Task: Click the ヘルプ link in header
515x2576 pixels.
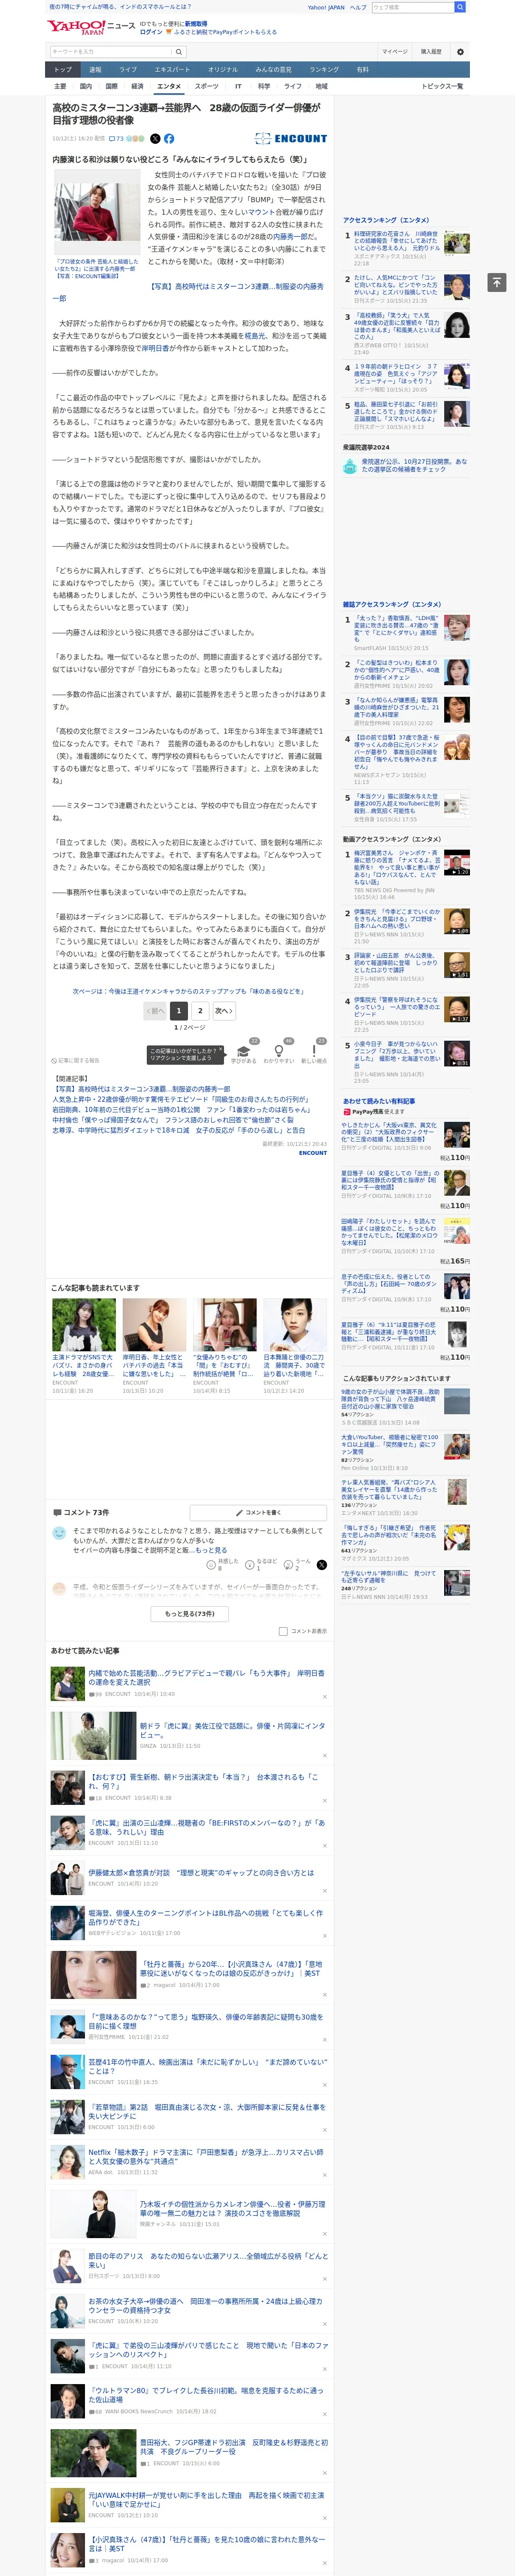Action: [x=358, y=7]
